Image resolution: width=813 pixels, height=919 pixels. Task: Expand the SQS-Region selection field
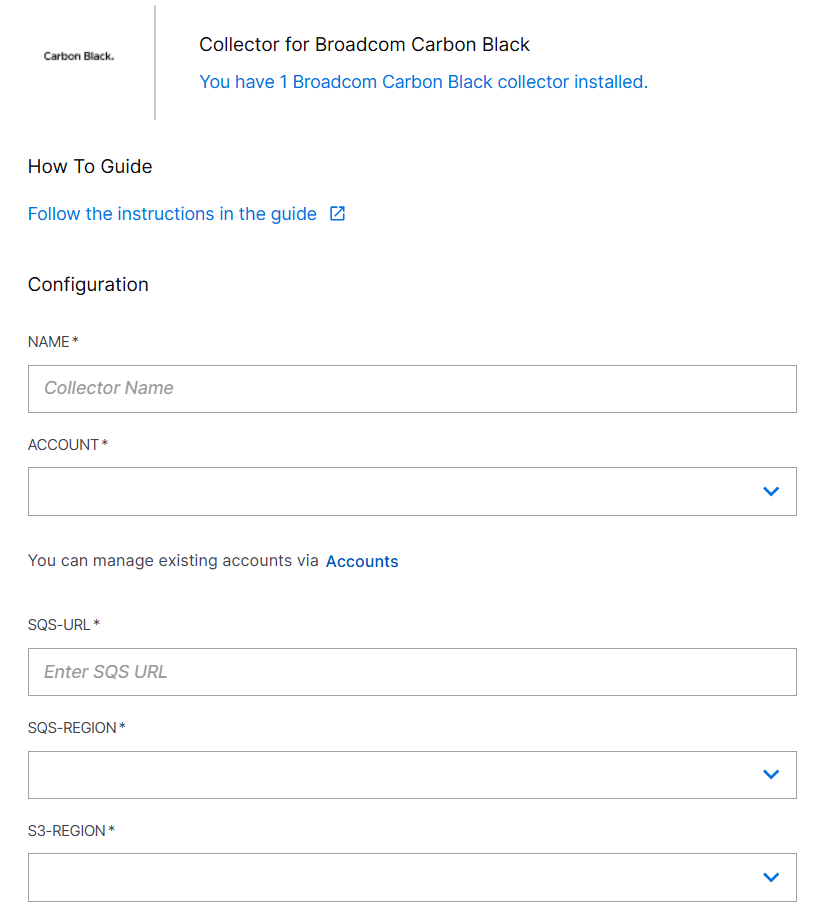400,774
